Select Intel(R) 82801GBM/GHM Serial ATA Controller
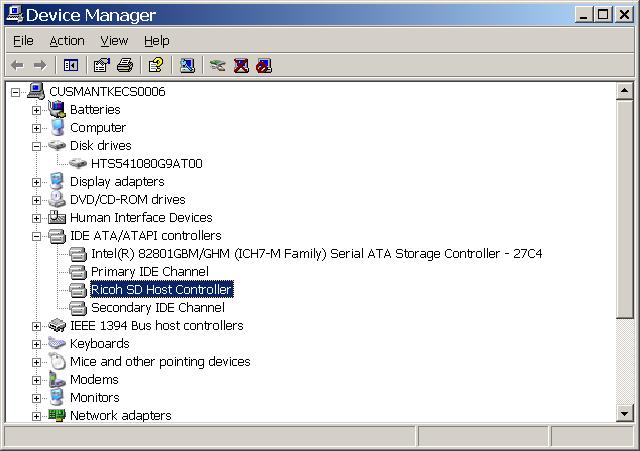Viewport: 640px width, 451px height. tap(316, 253)
